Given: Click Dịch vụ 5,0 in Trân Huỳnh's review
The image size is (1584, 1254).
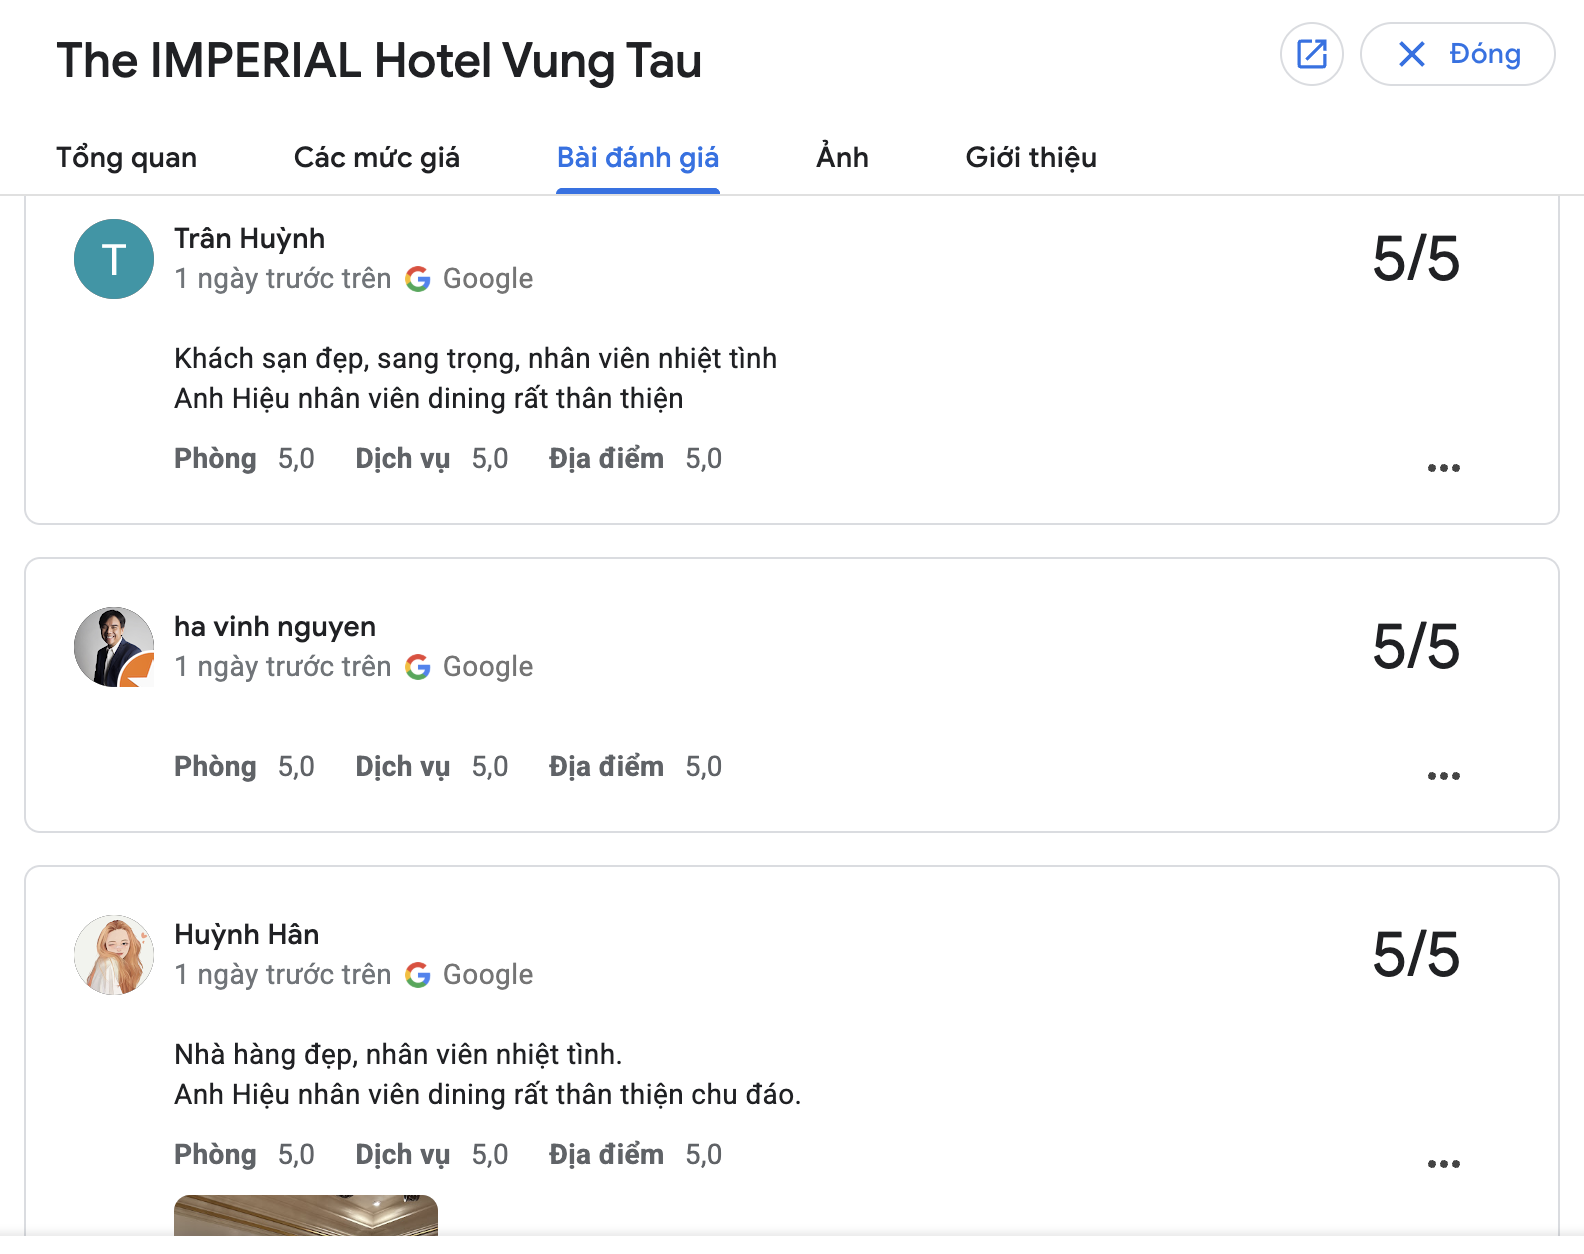Looking at the screenshot, I should pos(432,458).
